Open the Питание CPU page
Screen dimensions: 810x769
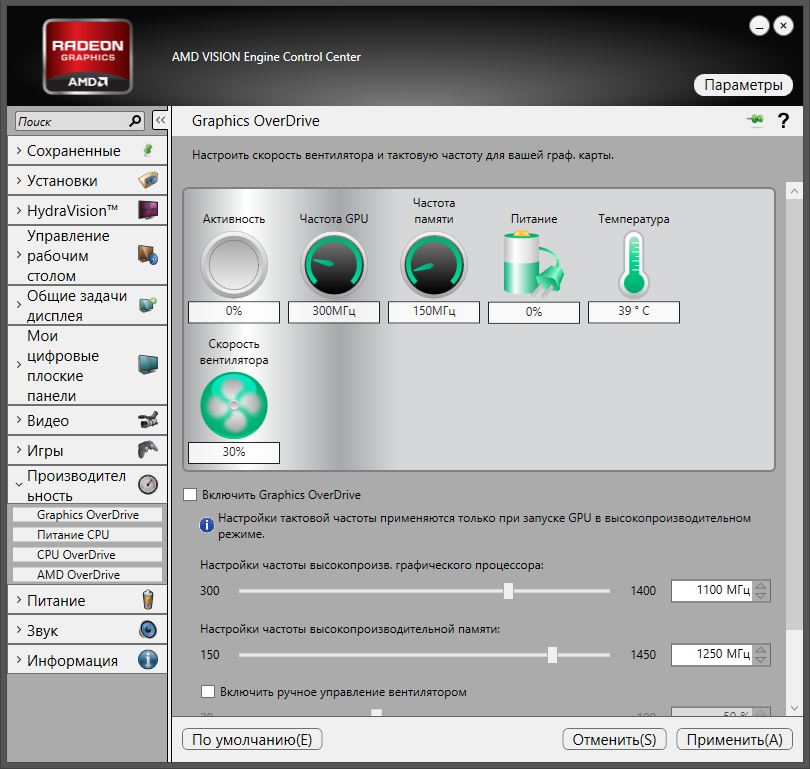tap(87, 535)
